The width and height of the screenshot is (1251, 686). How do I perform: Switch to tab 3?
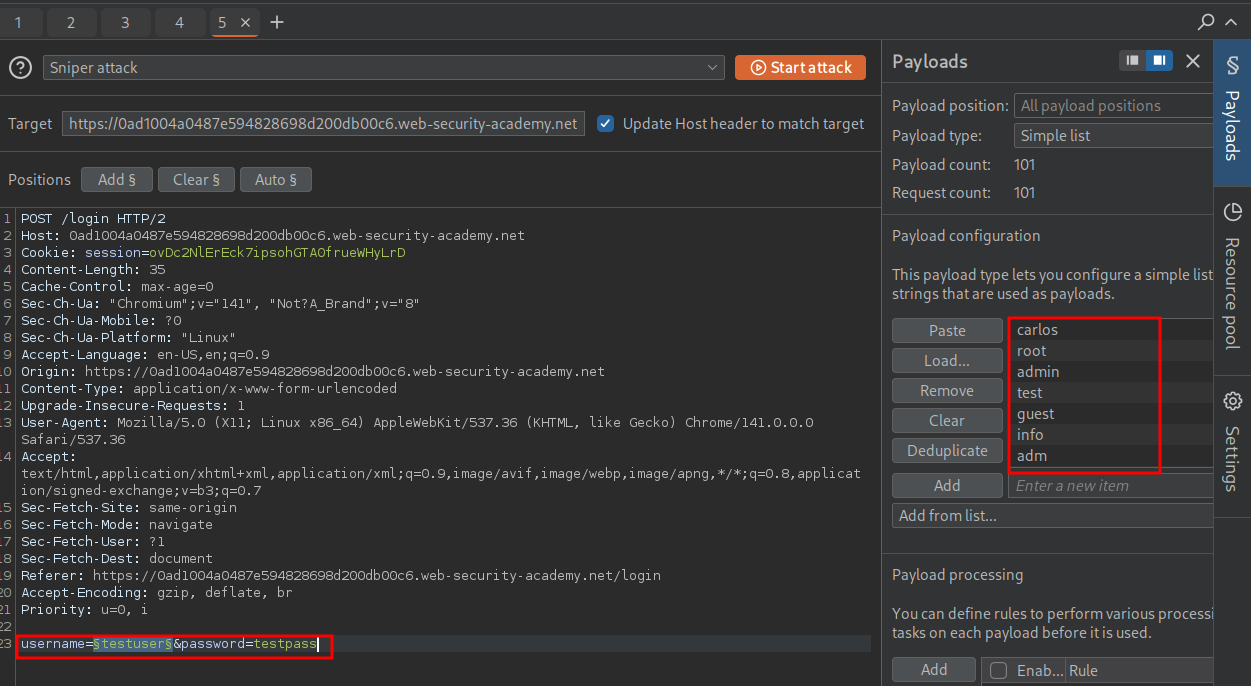[125, 22]
